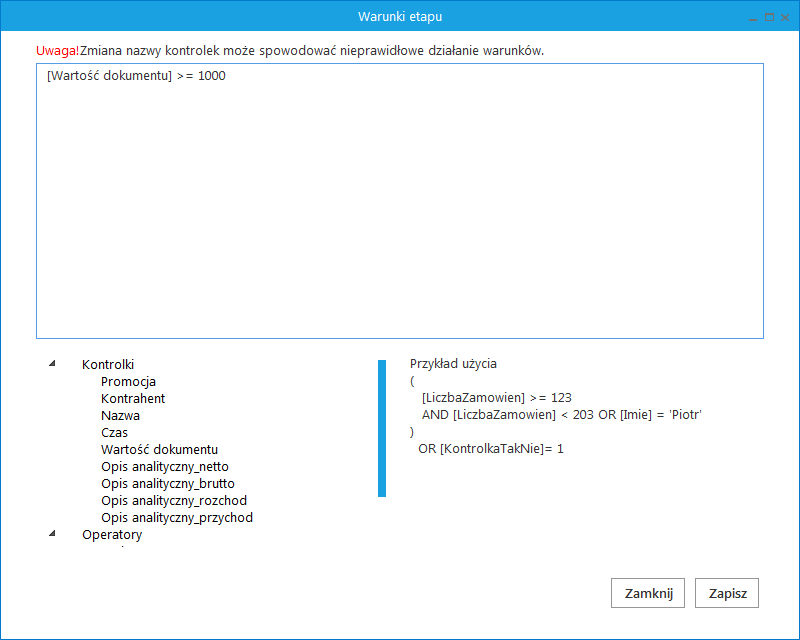Maximize the Warunki etapu window

coord(769,17)
